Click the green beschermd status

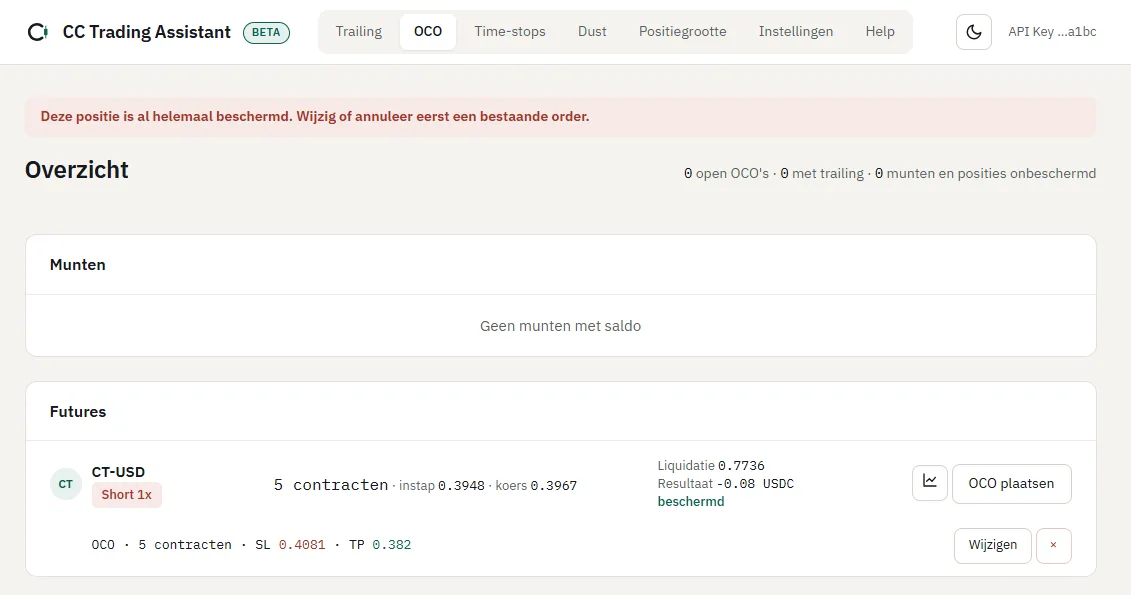tap(691, 502)
